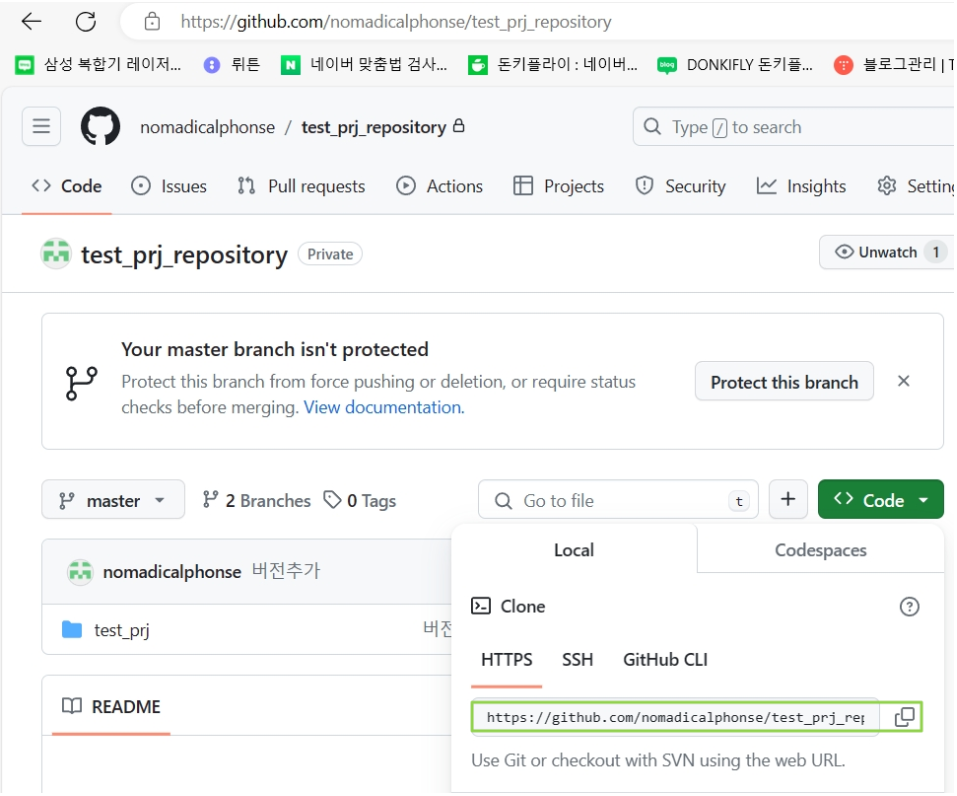Open the Unwatch notifications dropdown

[x=886, y=252]
